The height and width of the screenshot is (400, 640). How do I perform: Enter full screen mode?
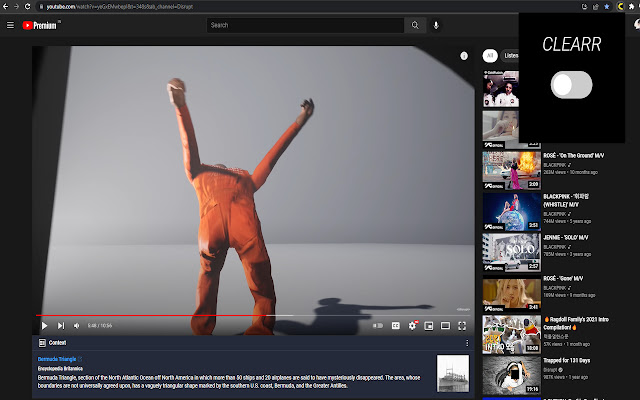[x=462, y=325]
